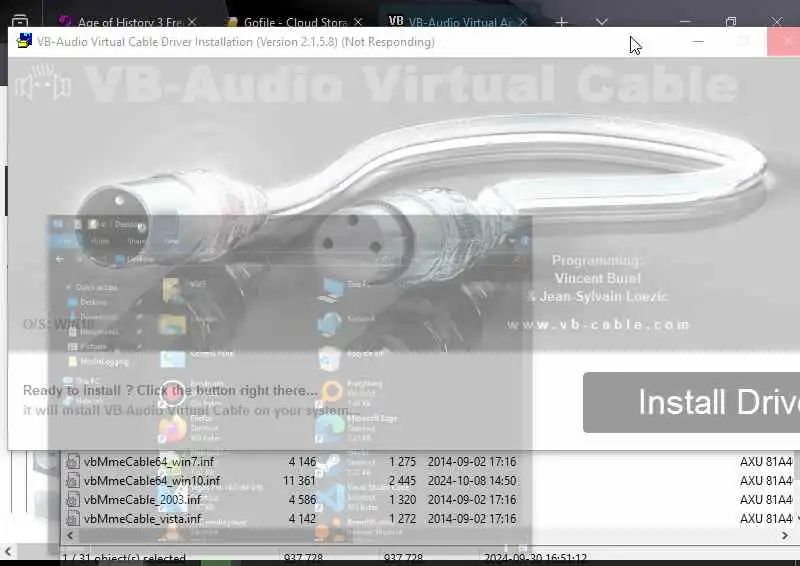Click the vbMmeCable64_win7.inf file icon
Image resolution: width=800 pixels, height=566 pixels.
(73, 462)
